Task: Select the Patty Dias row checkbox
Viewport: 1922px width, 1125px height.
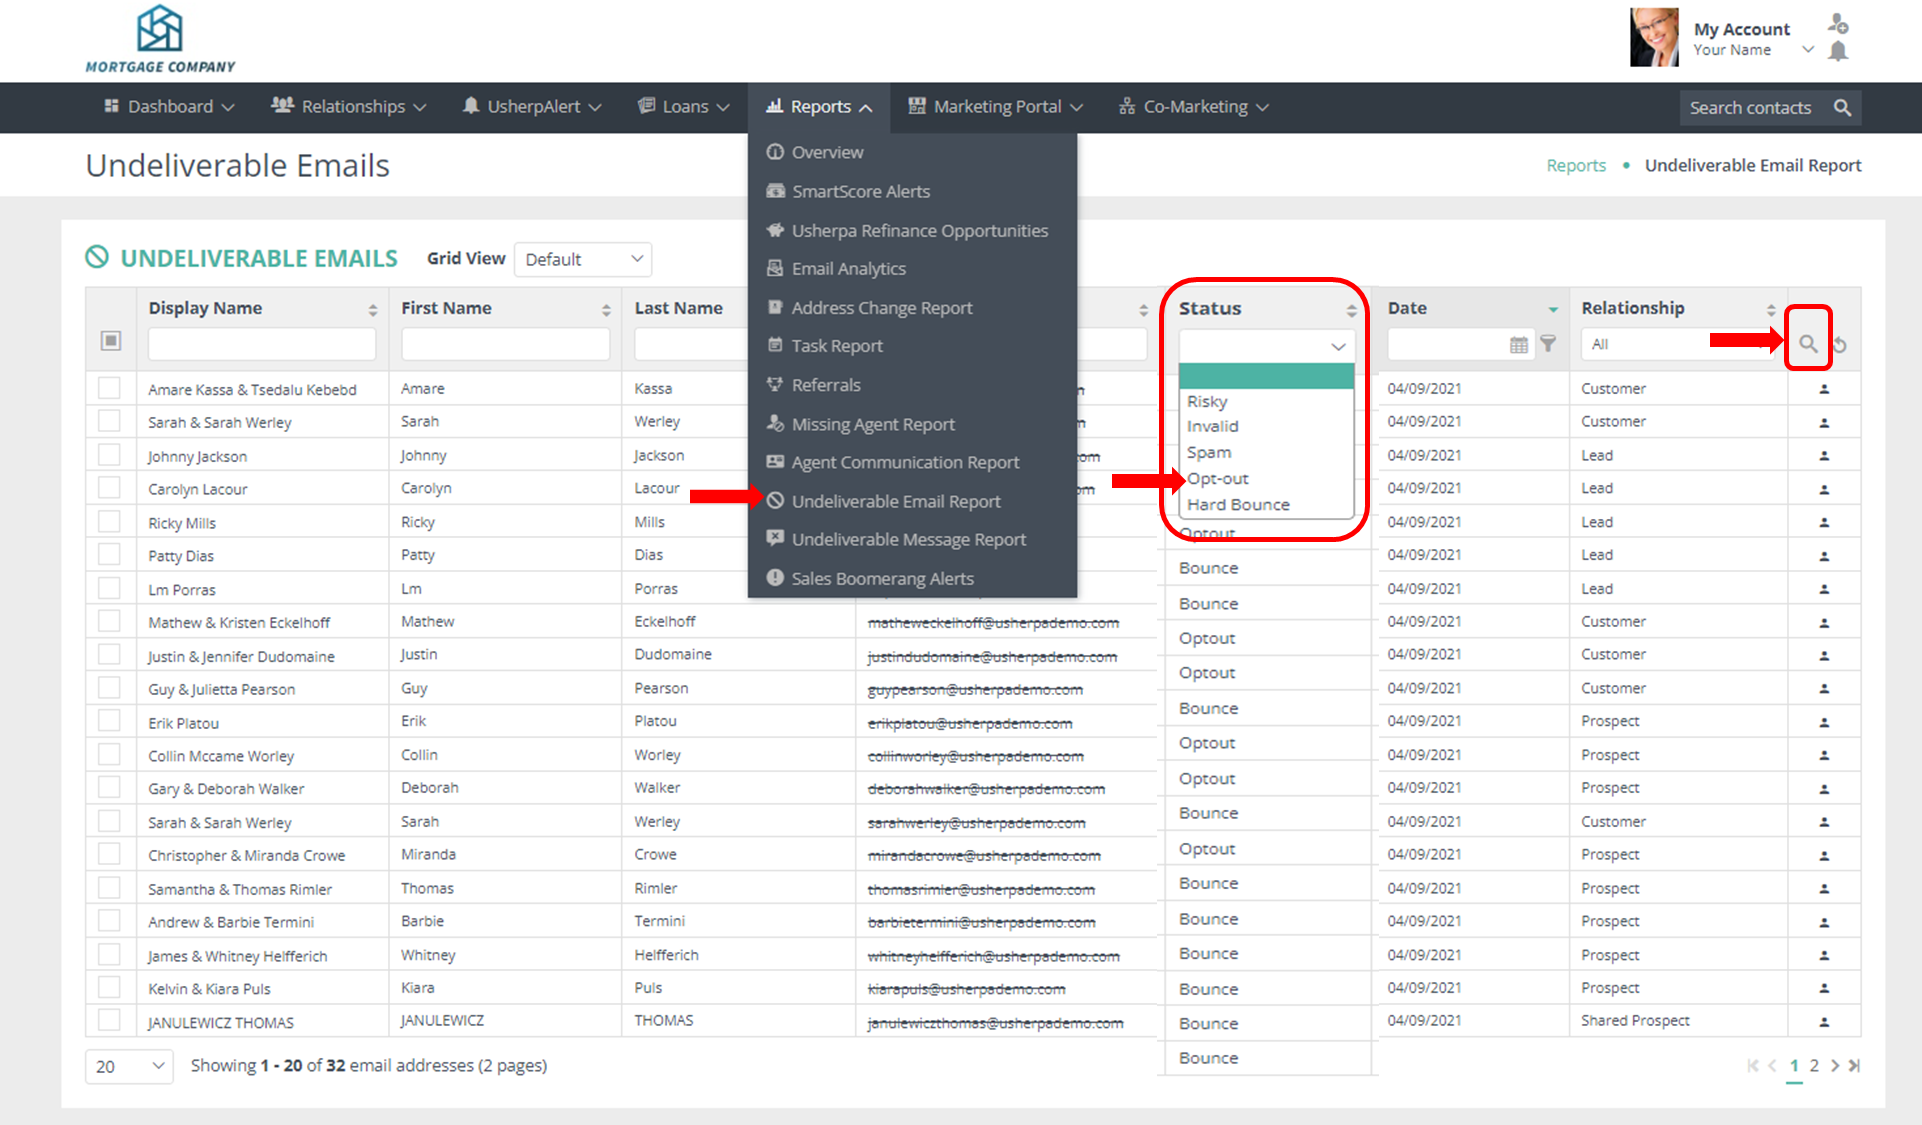Action: coord(110,555)
